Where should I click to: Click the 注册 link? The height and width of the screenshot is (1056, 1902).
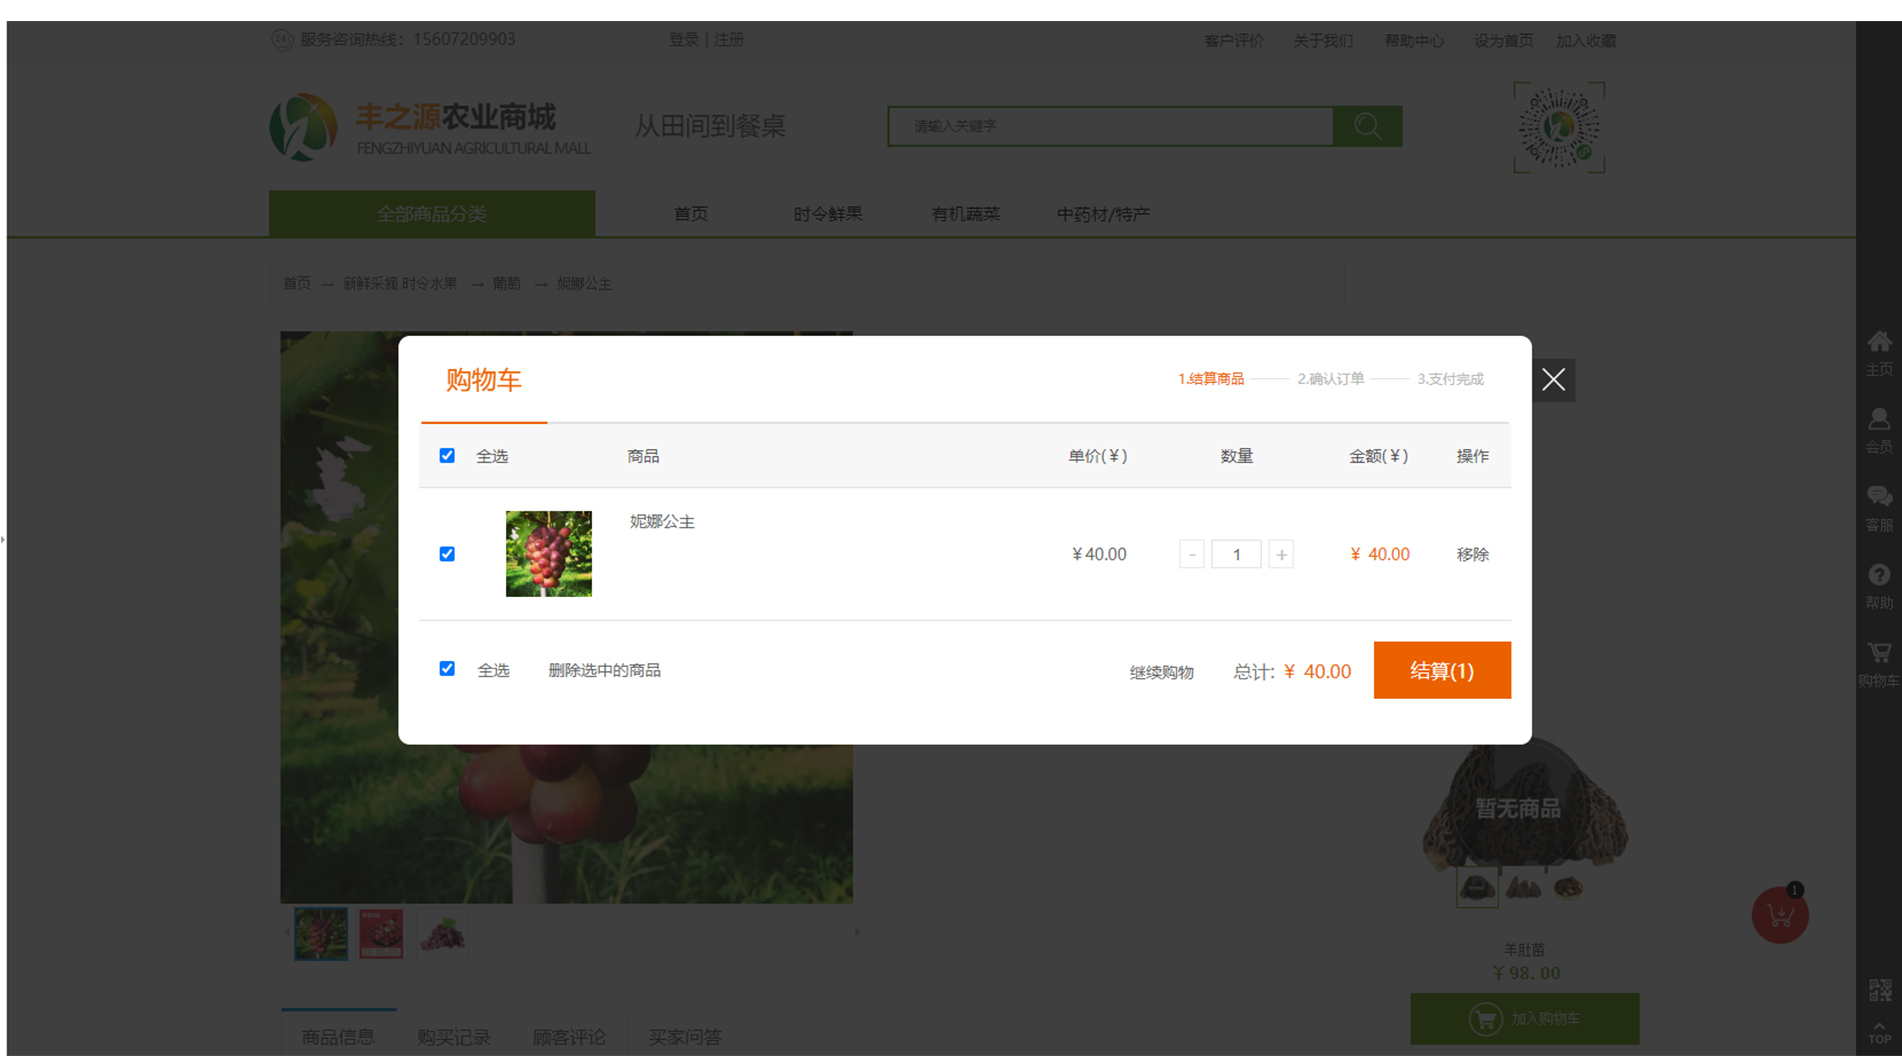(729, 39)
